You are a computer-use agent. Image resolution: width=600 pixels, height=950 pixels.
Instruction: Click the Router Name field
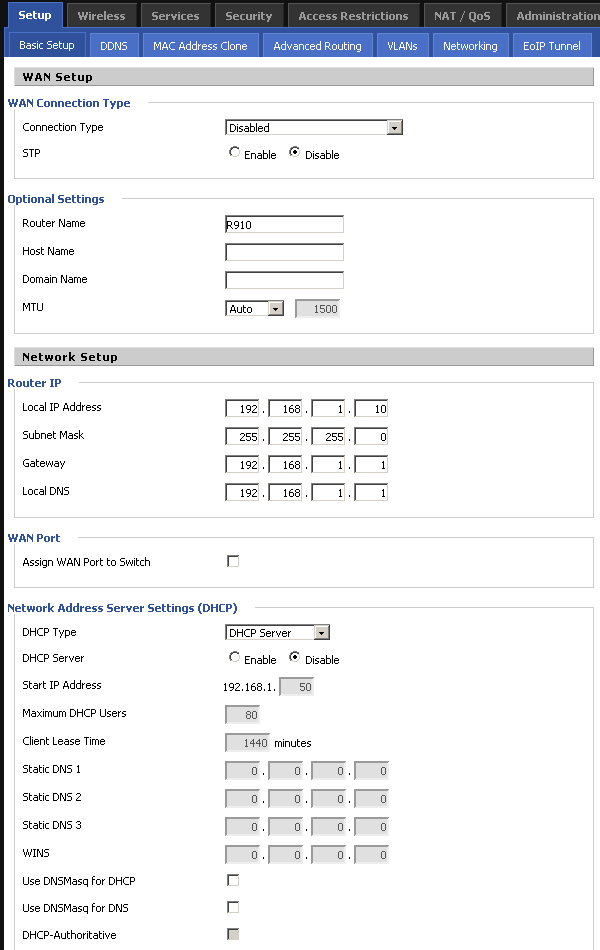284,224
